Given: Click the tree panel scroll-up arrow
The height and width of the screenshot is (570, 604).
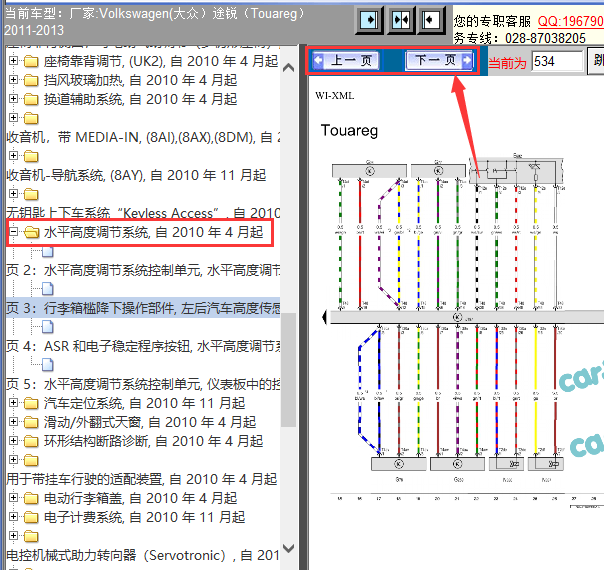Looking at the screenshot, I should (288, 68).
